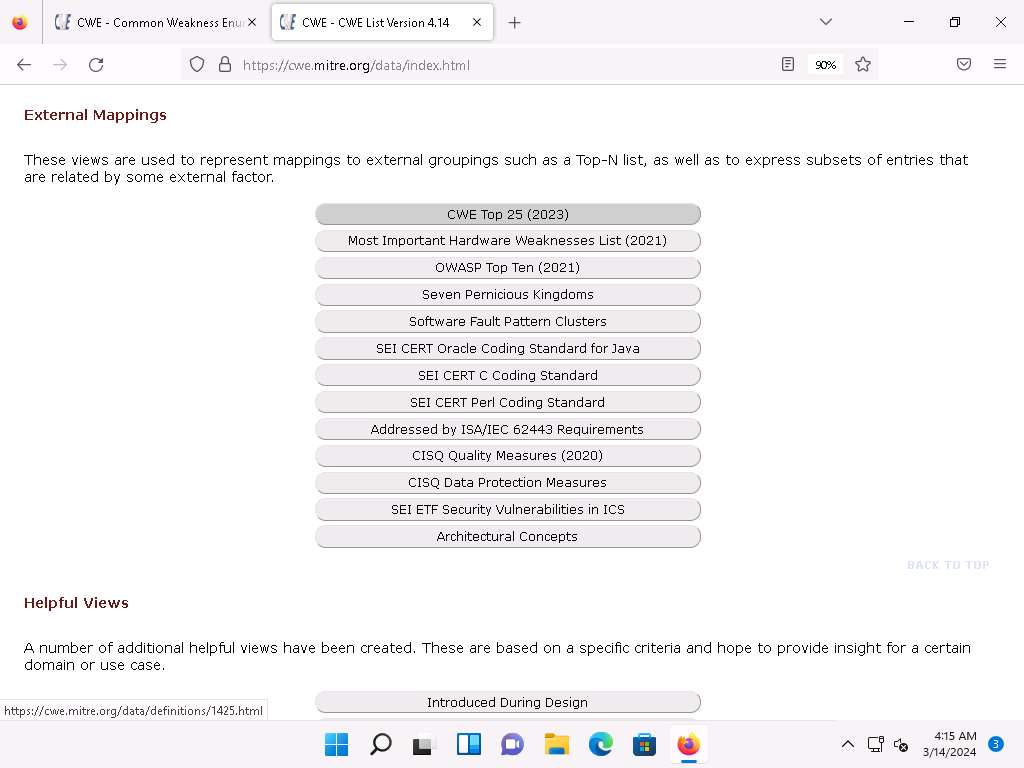Show hidden system tray icons
Viewport: 1024px width, 768px height.
click(847, 744)
